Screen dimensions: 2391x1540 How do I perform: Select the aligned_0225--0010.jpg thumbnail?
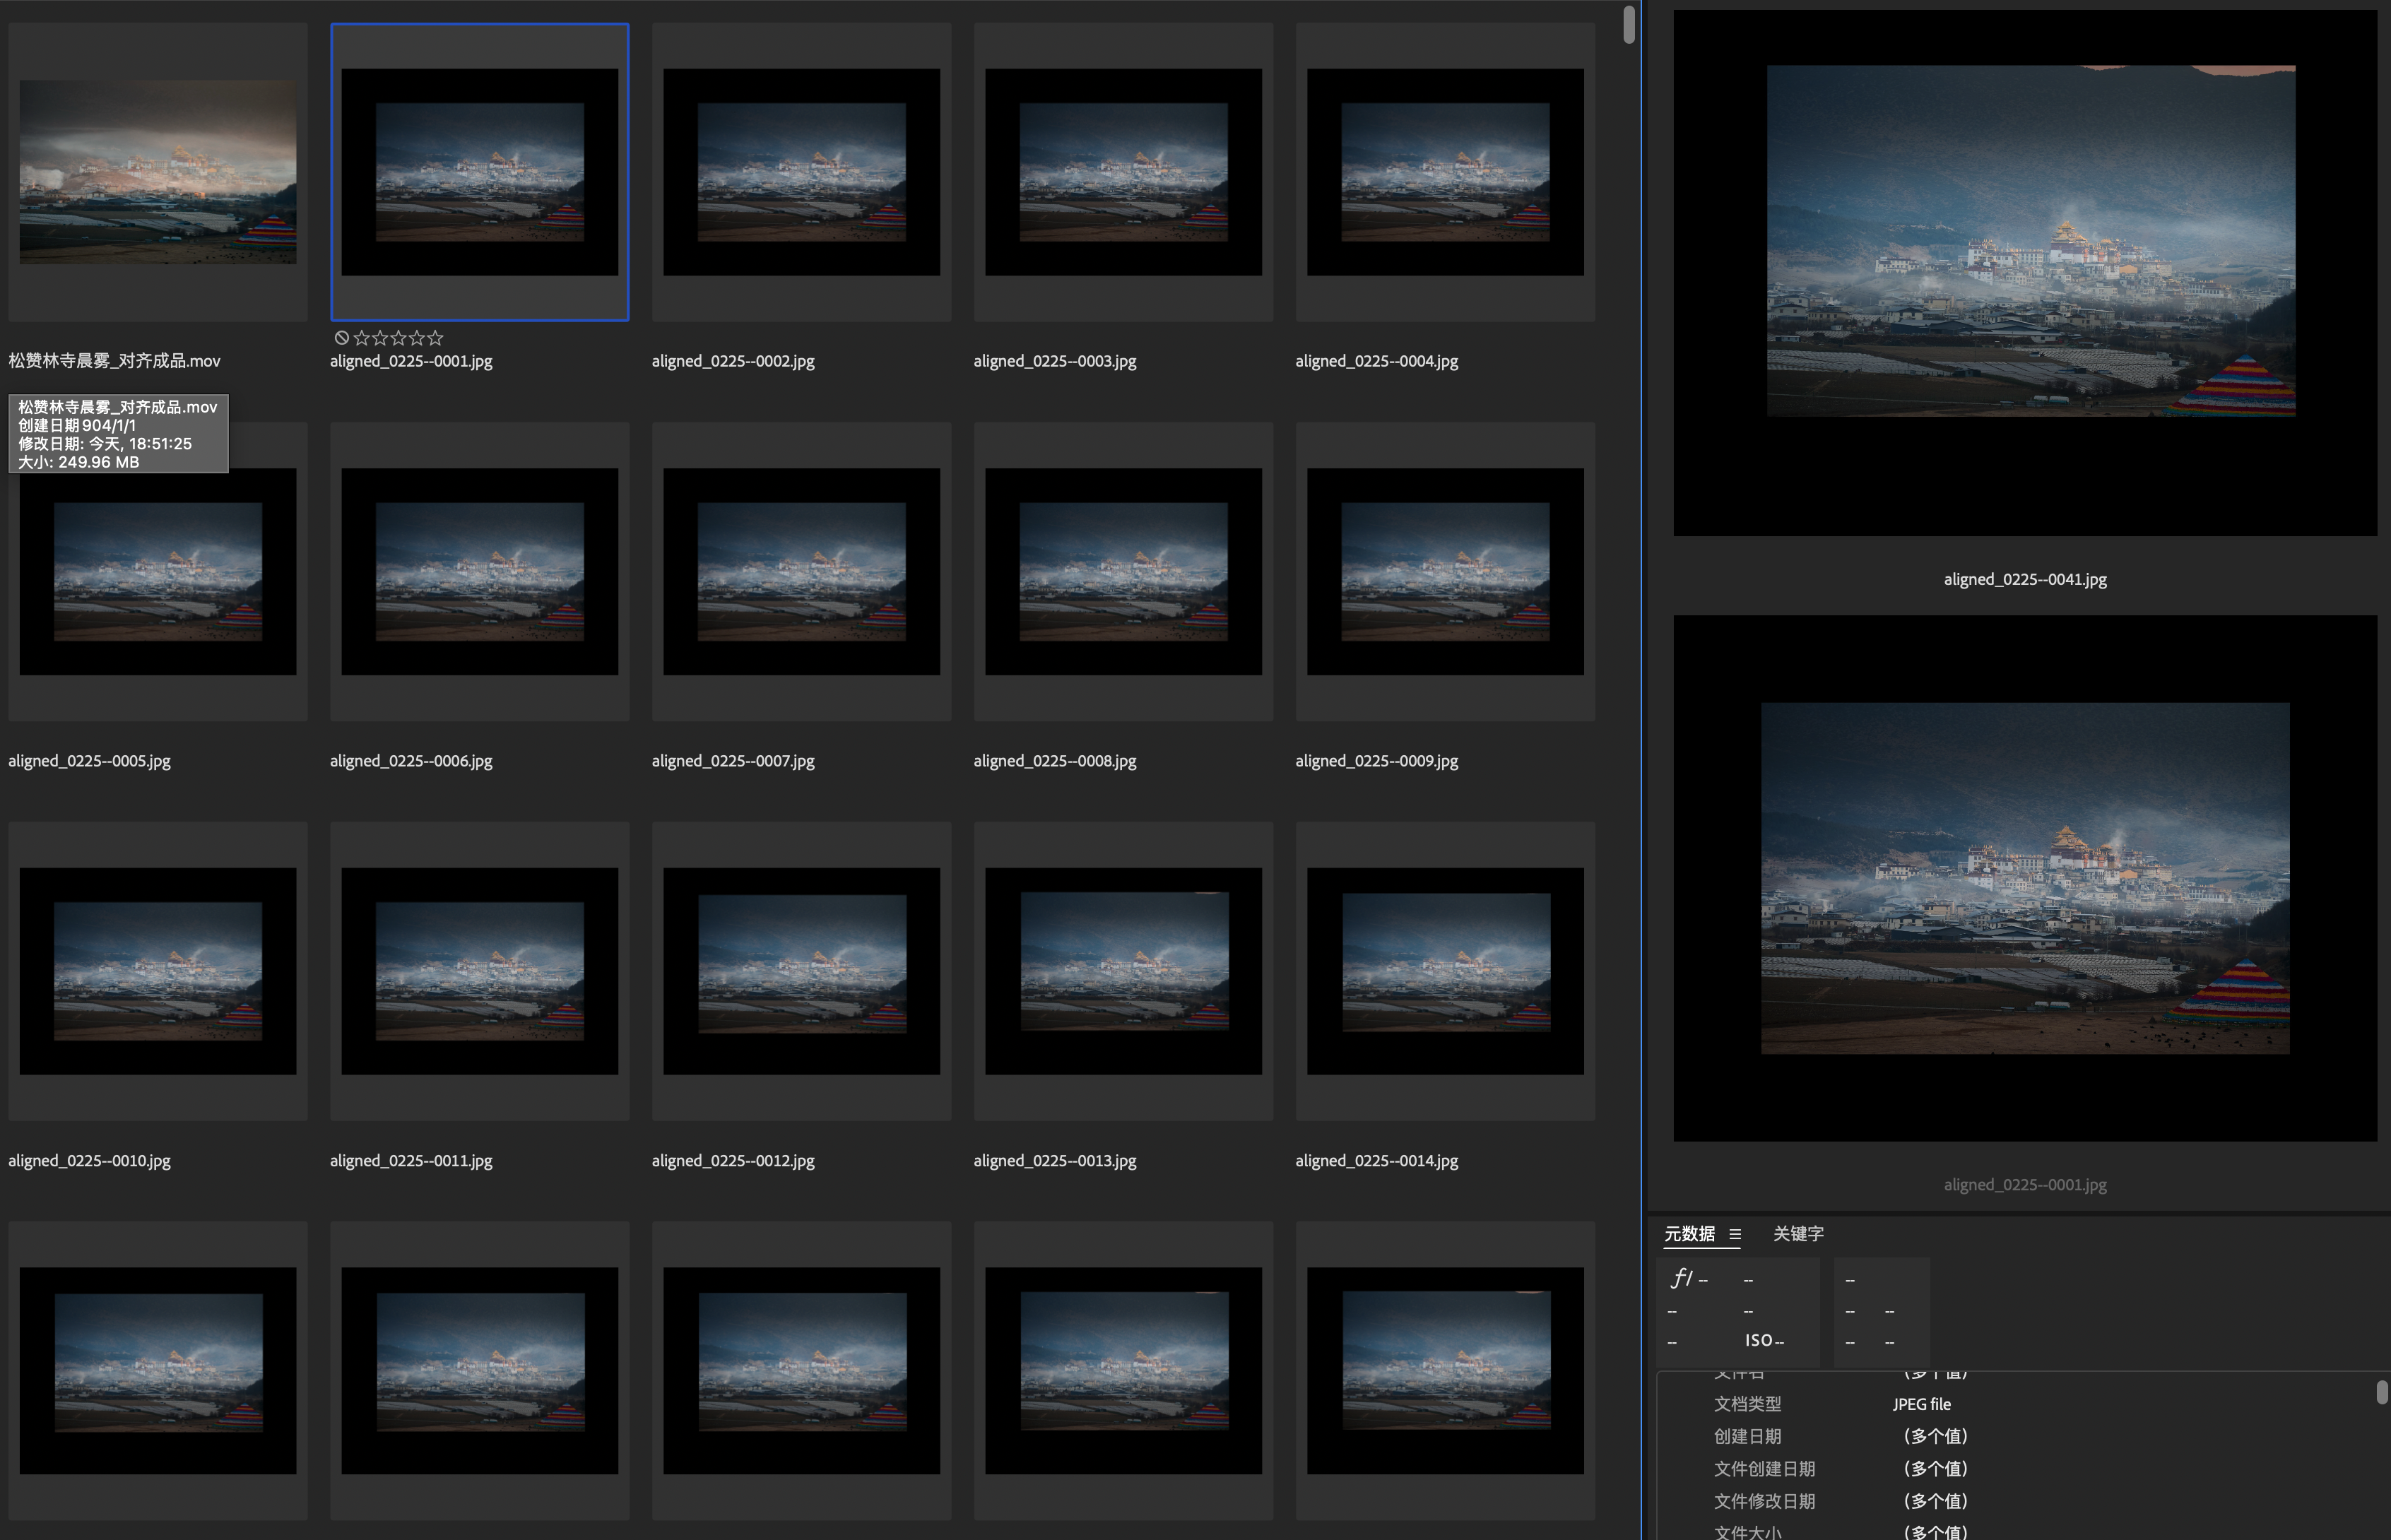click(158, 971)
